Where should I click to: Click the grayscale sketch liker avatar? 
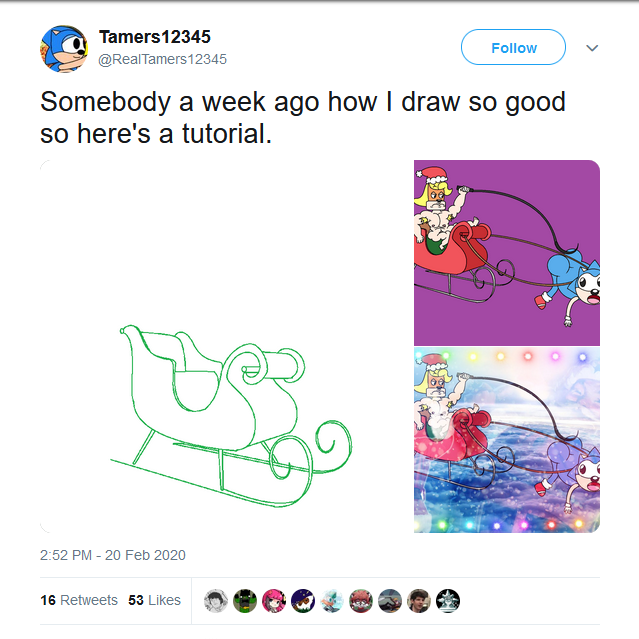point(216,600)
